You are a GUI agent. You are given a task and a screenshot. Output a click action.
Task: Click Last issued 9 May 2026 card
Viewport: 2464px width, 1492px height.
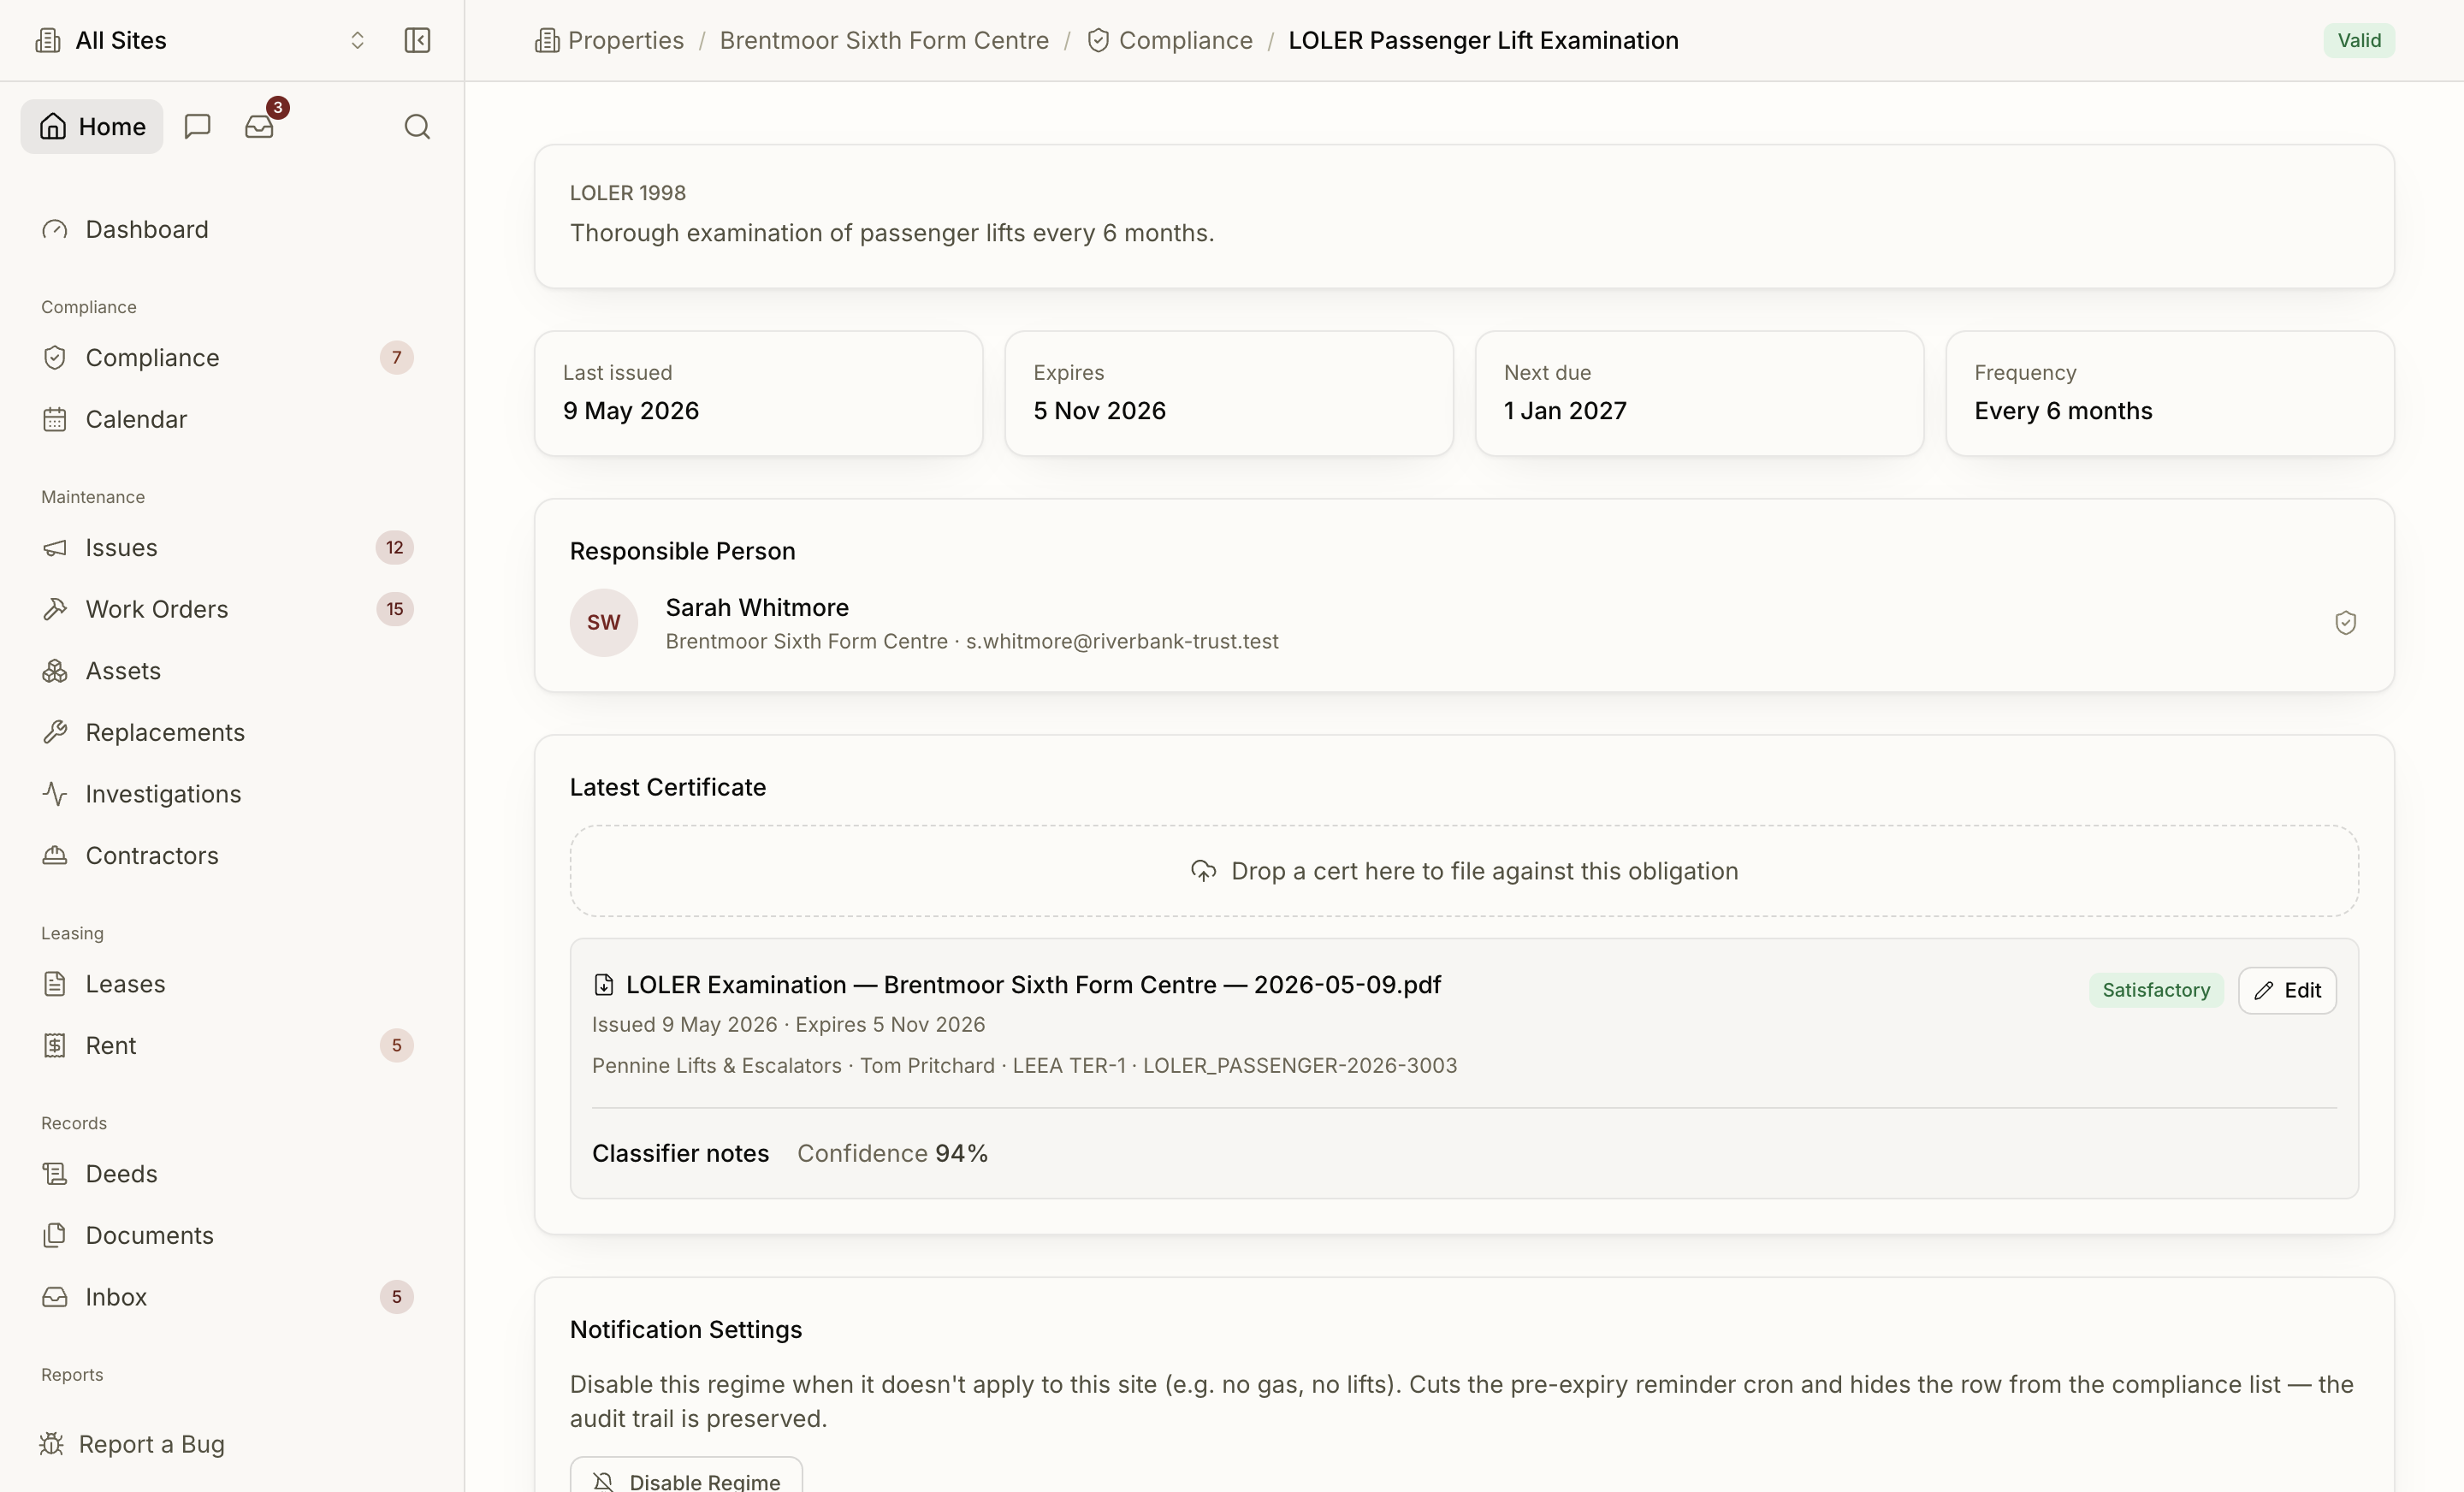(x=758, y=393)
